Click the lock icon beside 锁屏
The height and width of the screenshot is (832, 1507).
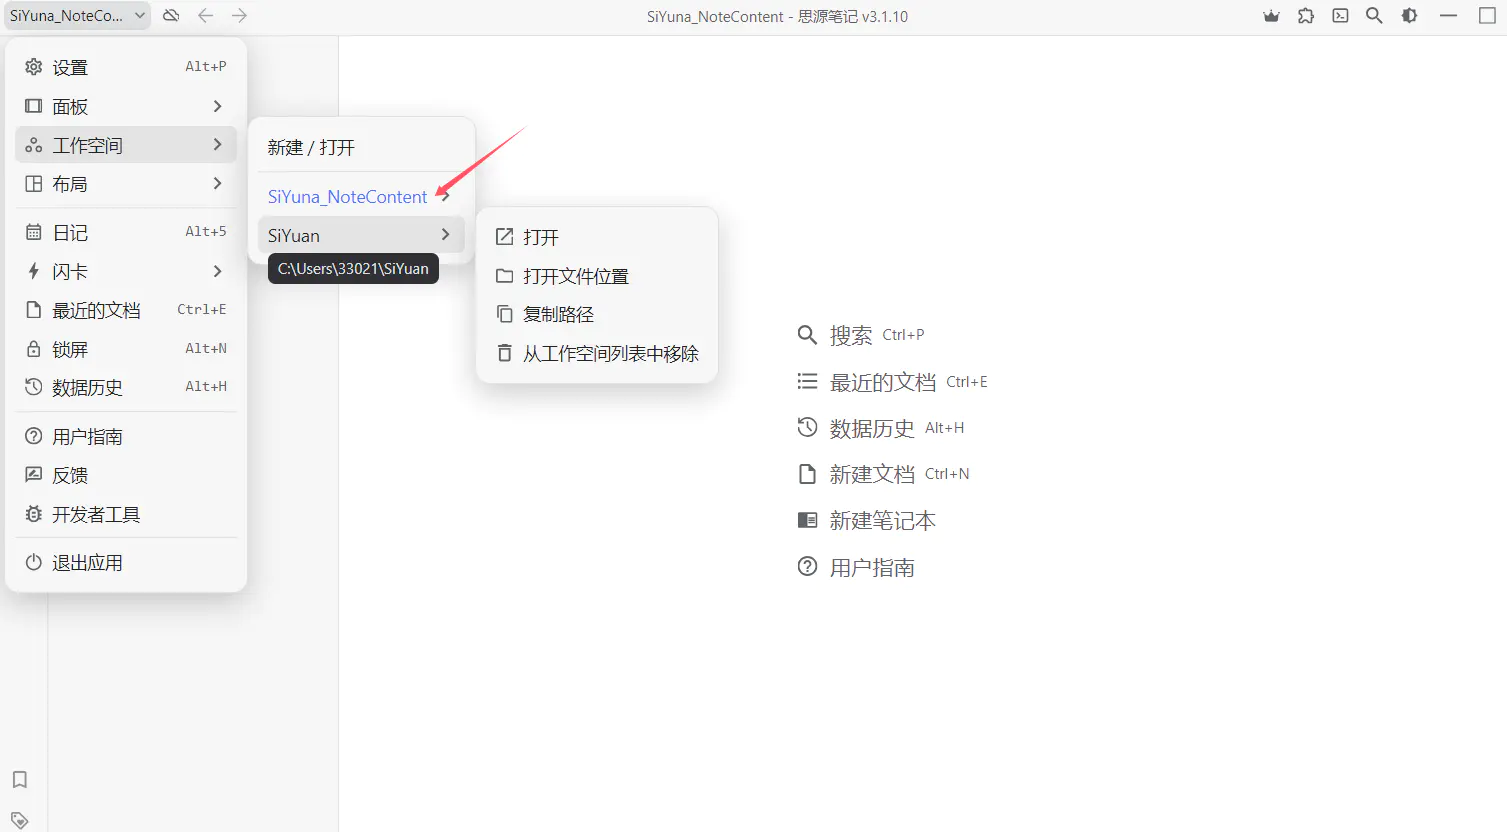34,349
